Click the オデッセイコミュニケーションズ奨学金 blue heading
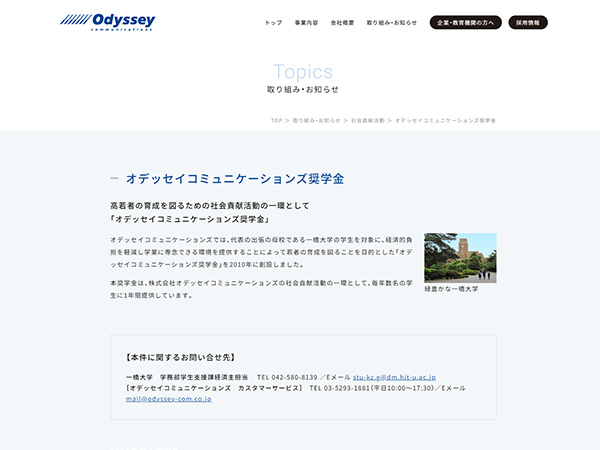Viewport: 600px width, 450px height. [x=235, y=179]
